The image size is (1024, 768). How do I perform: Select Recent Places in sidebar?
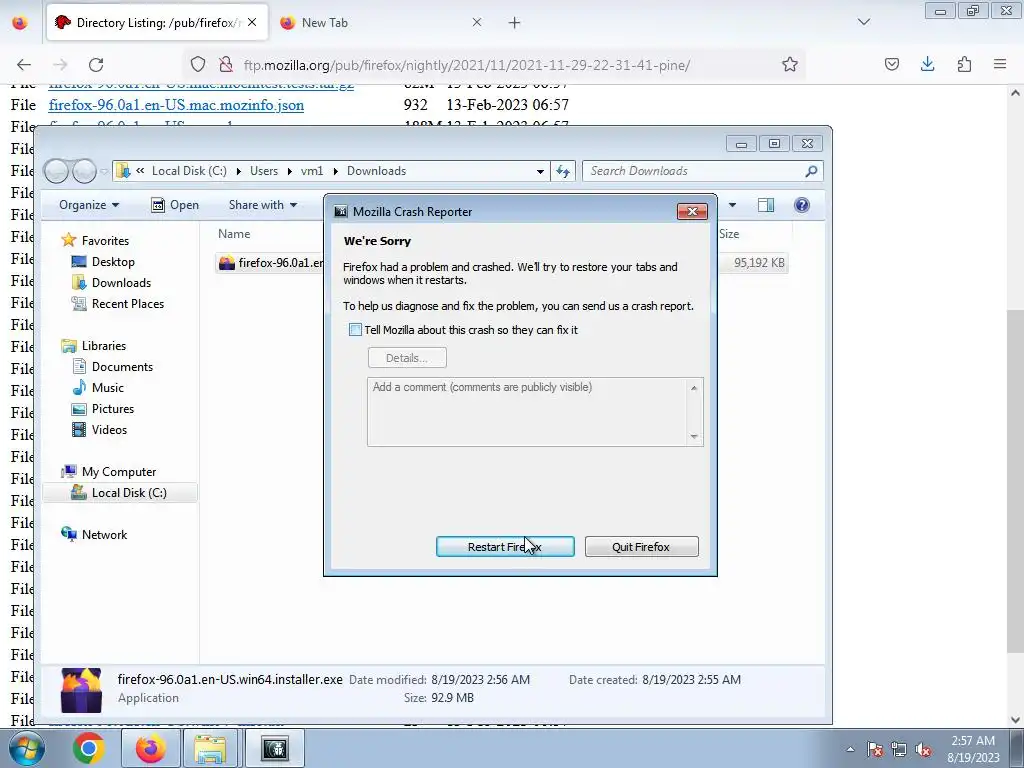(127, 304)
